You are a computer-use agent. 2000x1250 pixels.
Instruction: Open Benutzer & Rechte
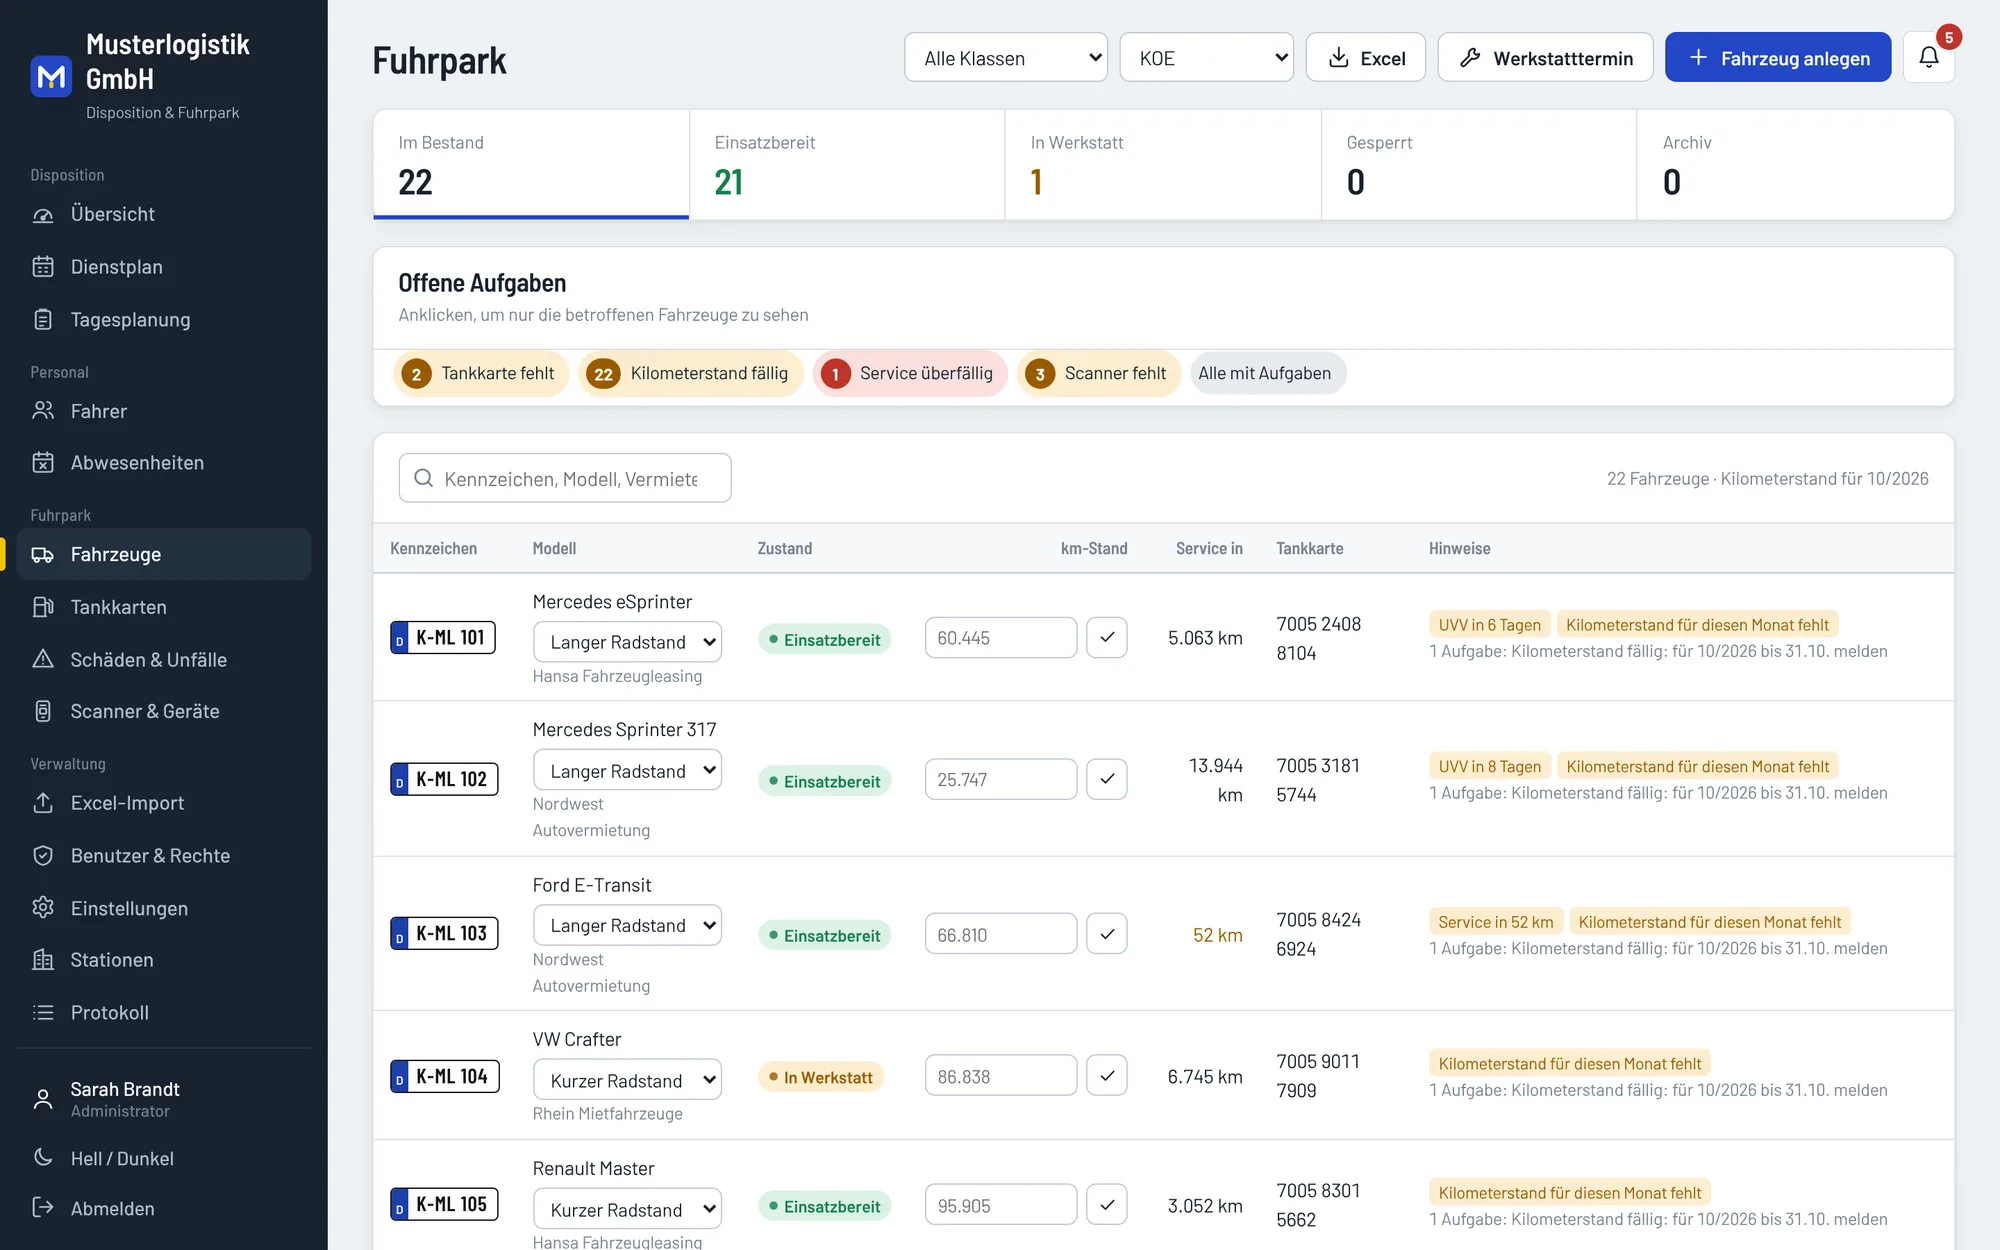(x=164, y=856)
